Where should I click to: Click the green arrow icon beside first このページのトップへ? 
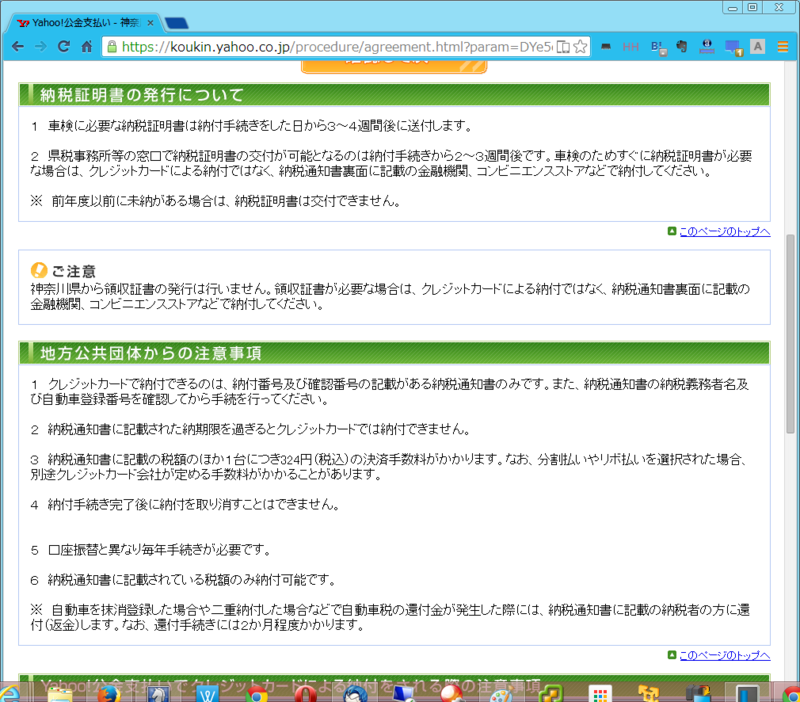point(672,231)
